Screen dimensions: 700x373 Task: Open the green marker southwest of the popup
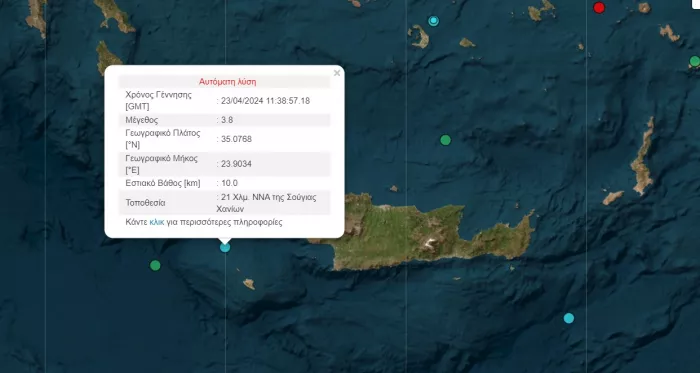pyautogui.click(x=155, y=265)
